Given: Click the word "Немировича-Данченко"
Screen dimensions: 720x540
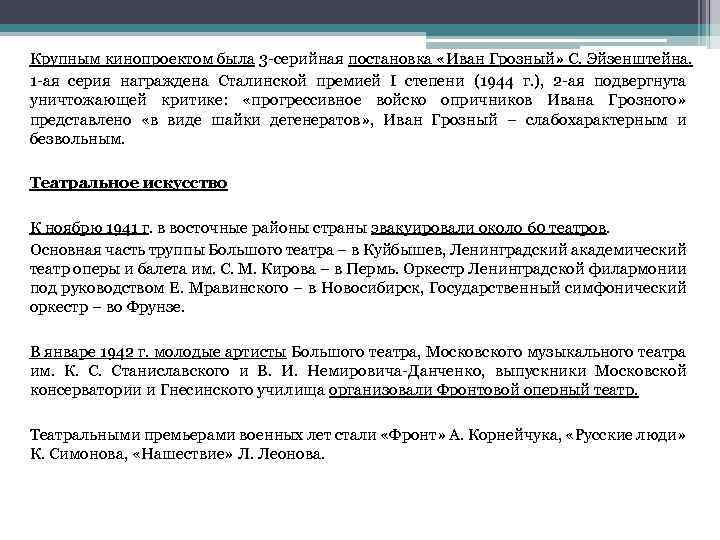Looking at the screenshot, I should click(395, 371).
